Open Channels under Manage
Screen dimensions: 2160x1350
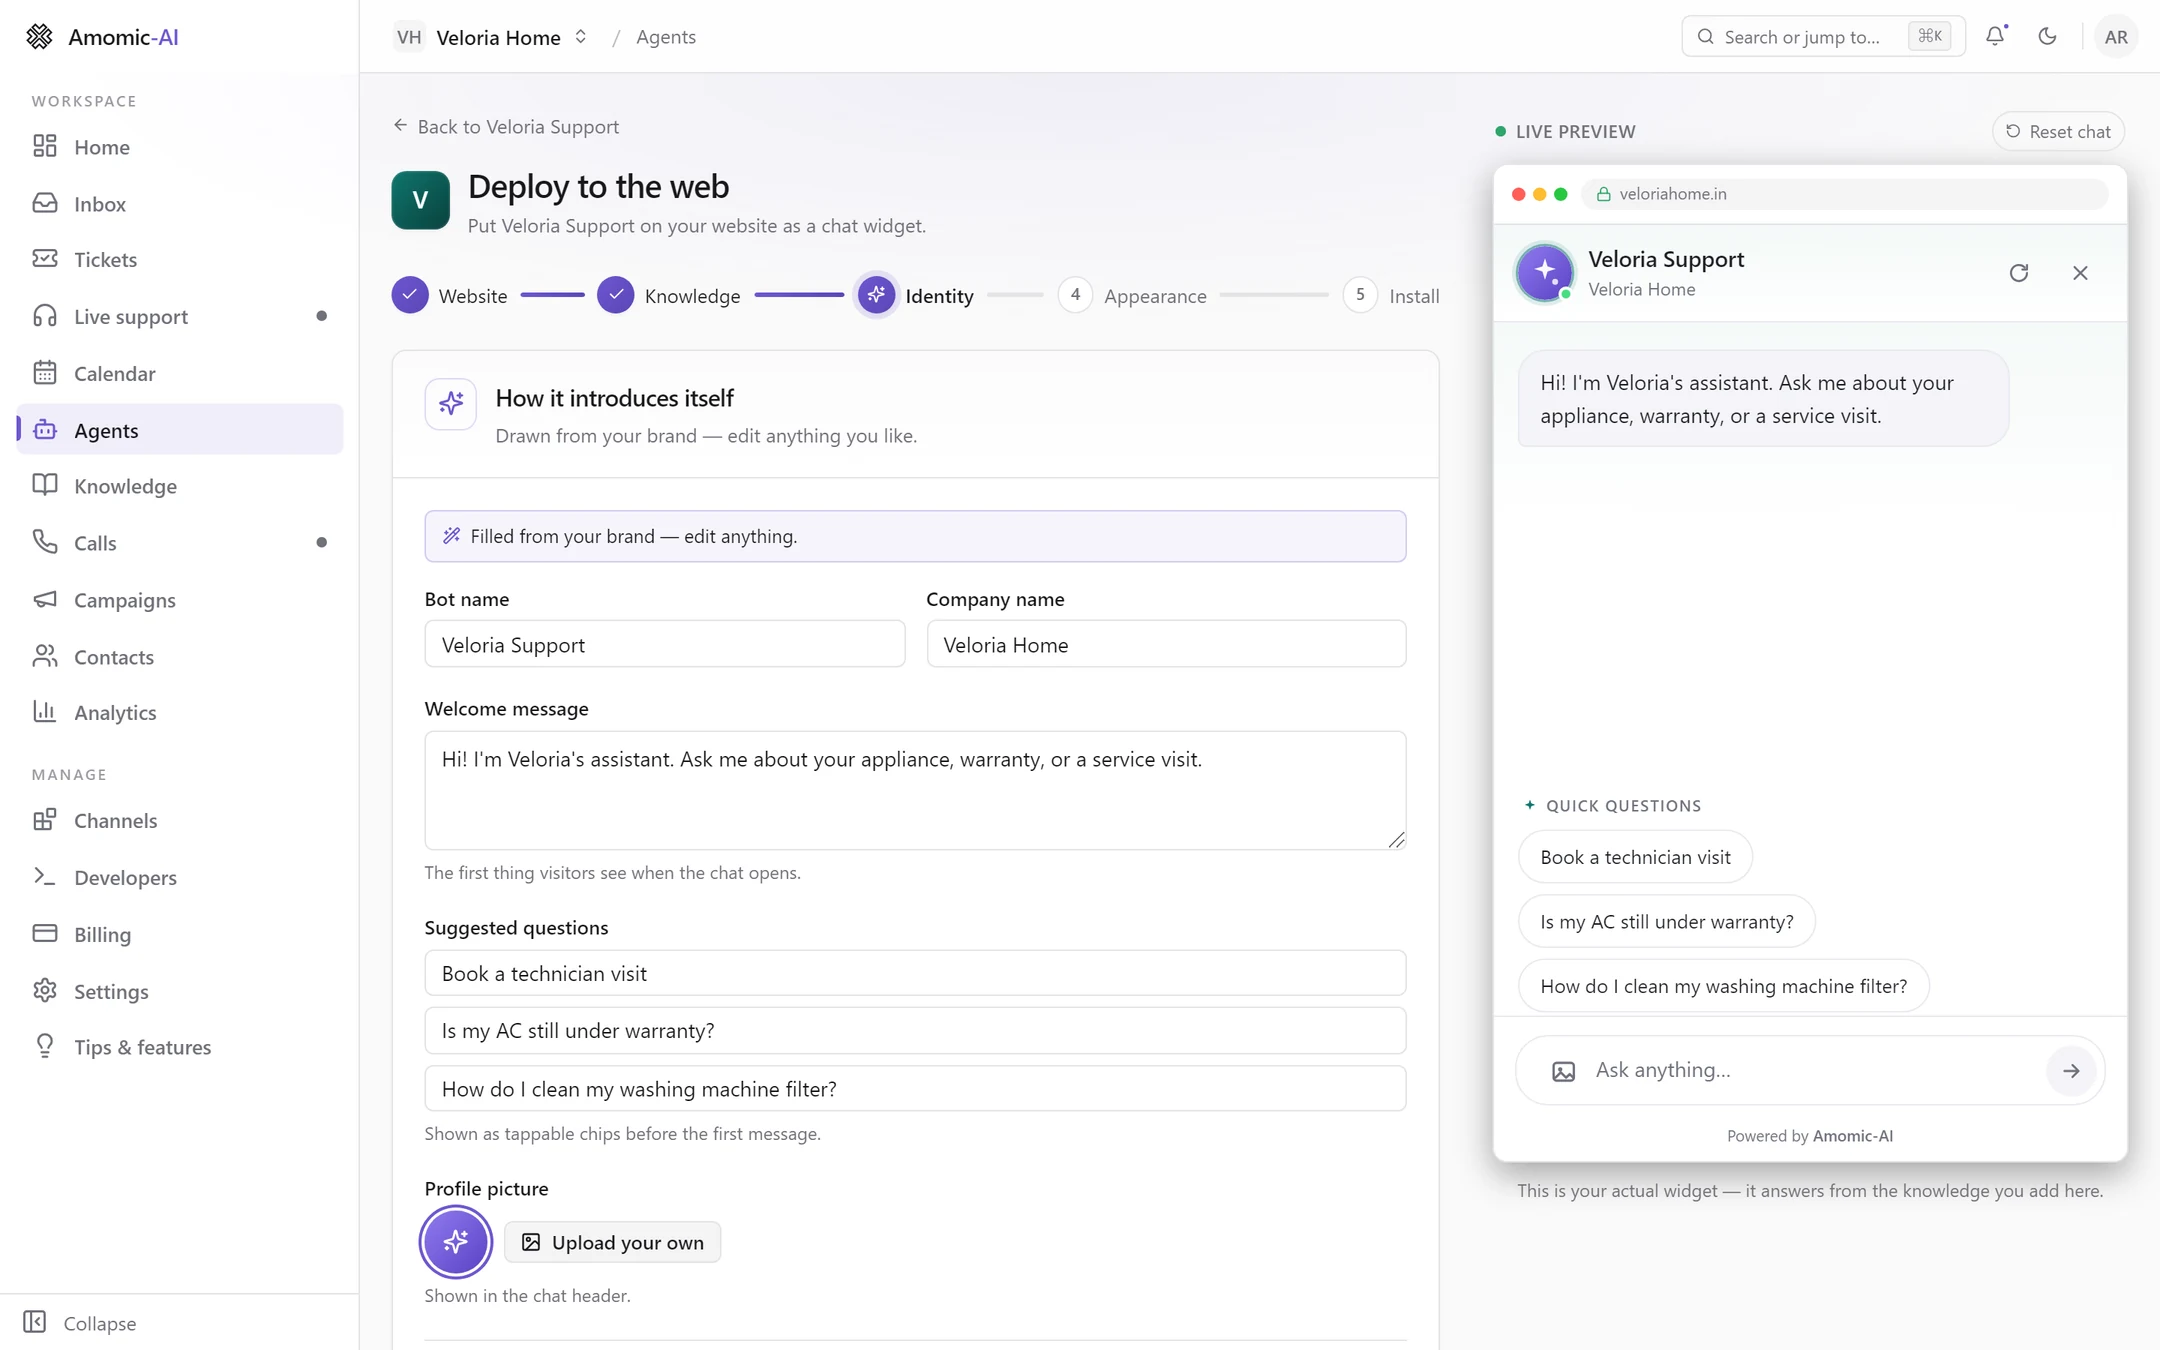(x=180, y=820)
